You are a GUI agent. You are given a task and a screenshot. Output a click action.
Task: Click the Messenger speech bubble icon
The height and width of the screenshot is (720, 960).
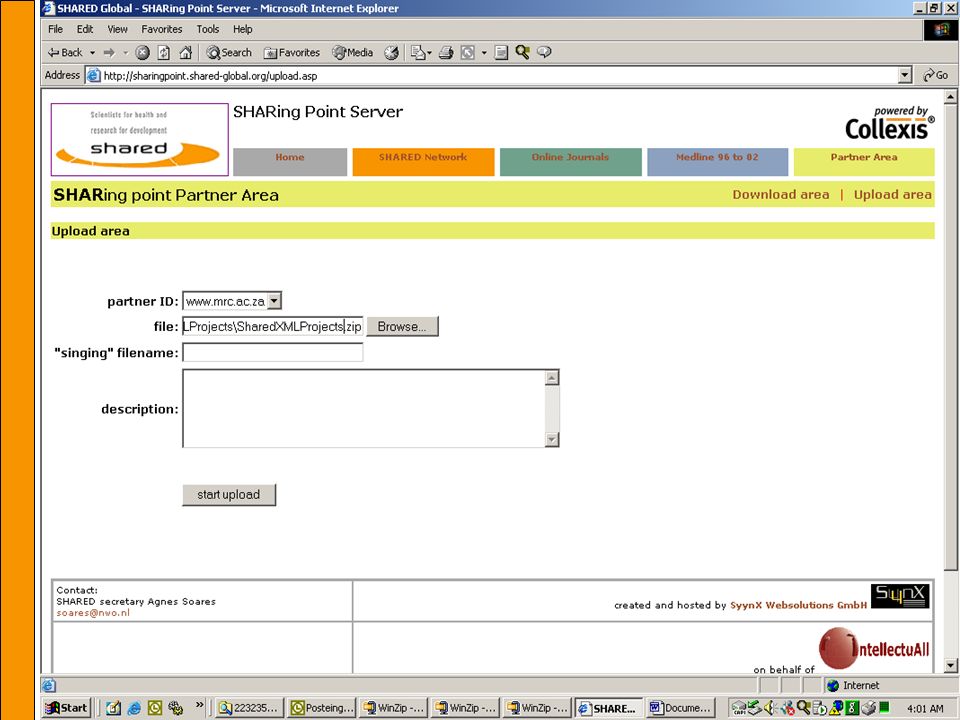pyautogui.click(x=544, y=53)
